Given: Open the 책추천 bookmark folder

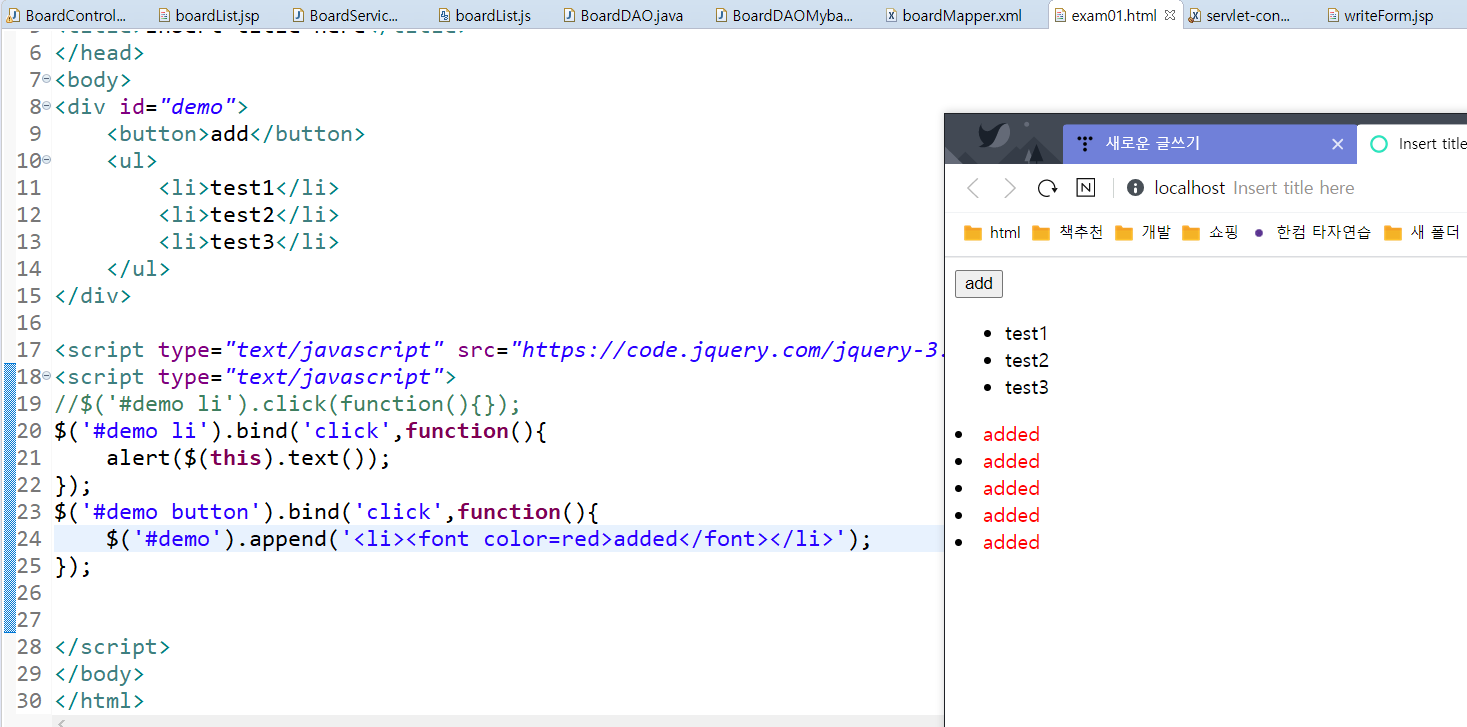Looking at the screenshot, I should pos(1068,233).
